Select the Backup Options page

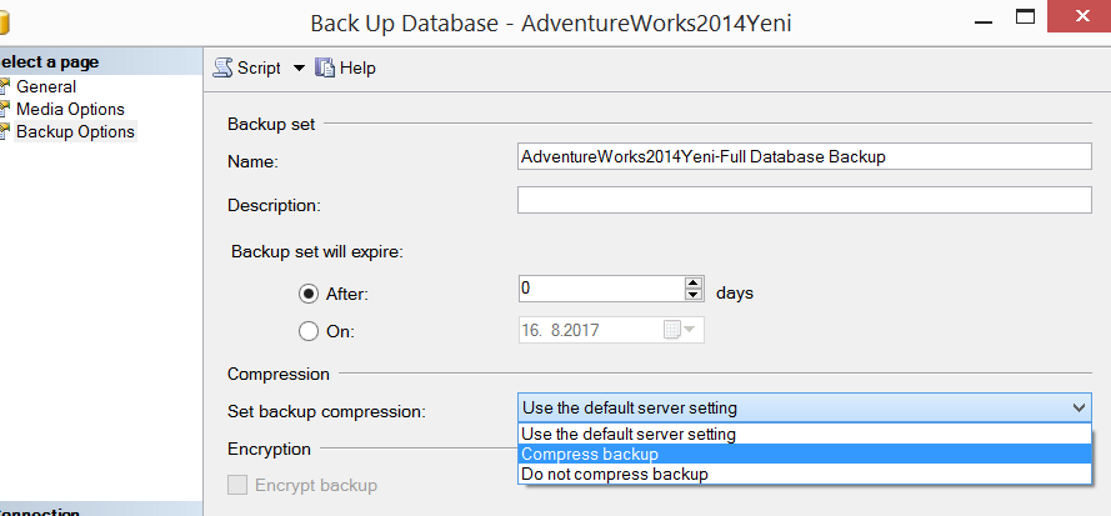[x=75, y=132]
